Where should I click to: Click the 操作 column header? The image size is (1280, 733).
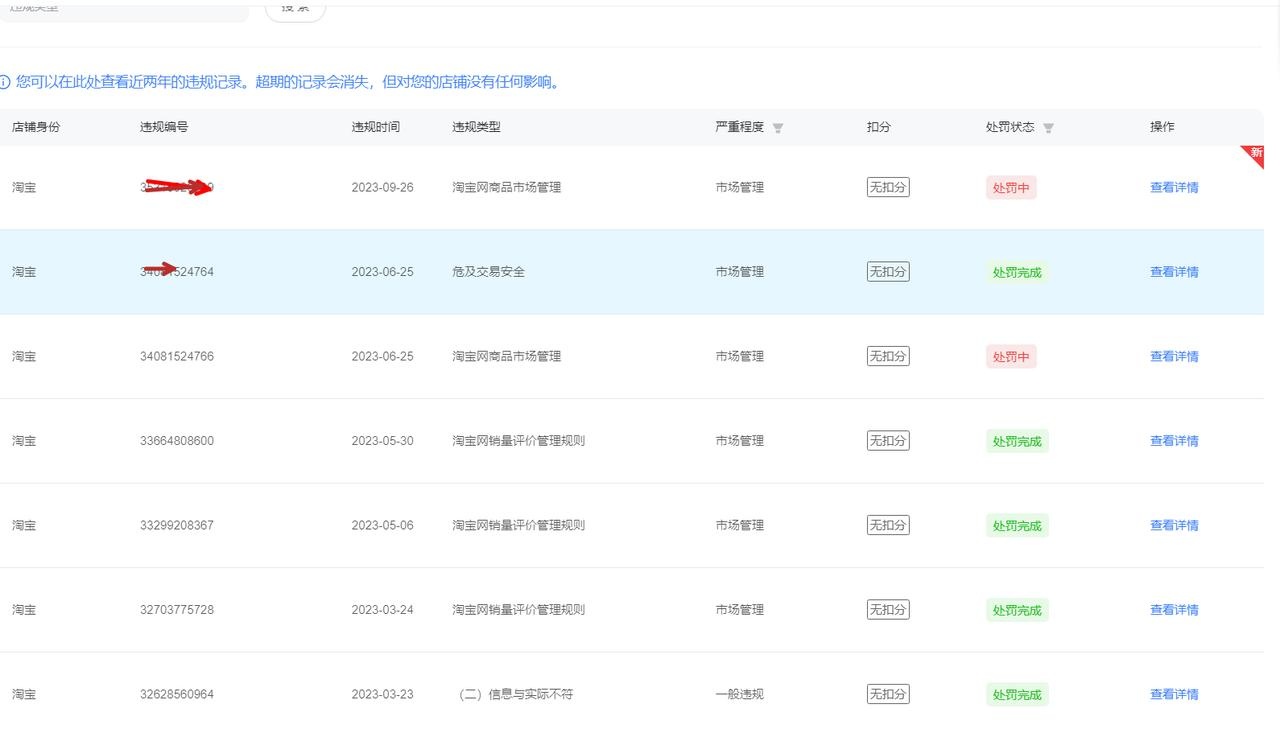[x=1162, y=127]
